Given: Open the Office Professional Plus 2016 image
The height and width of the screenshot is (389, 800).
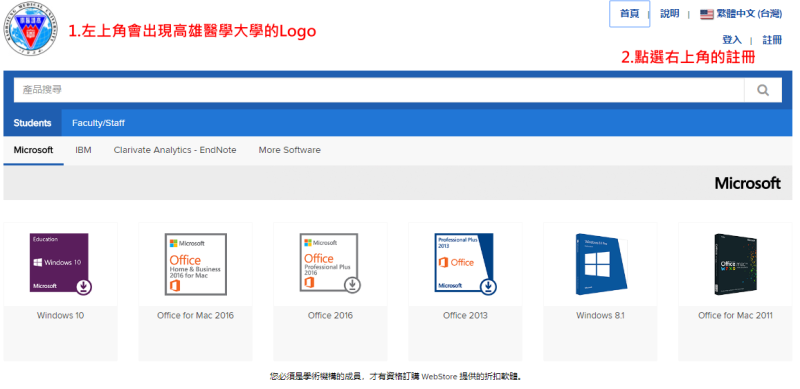Looking at the screenshot, I should [330, 263].
